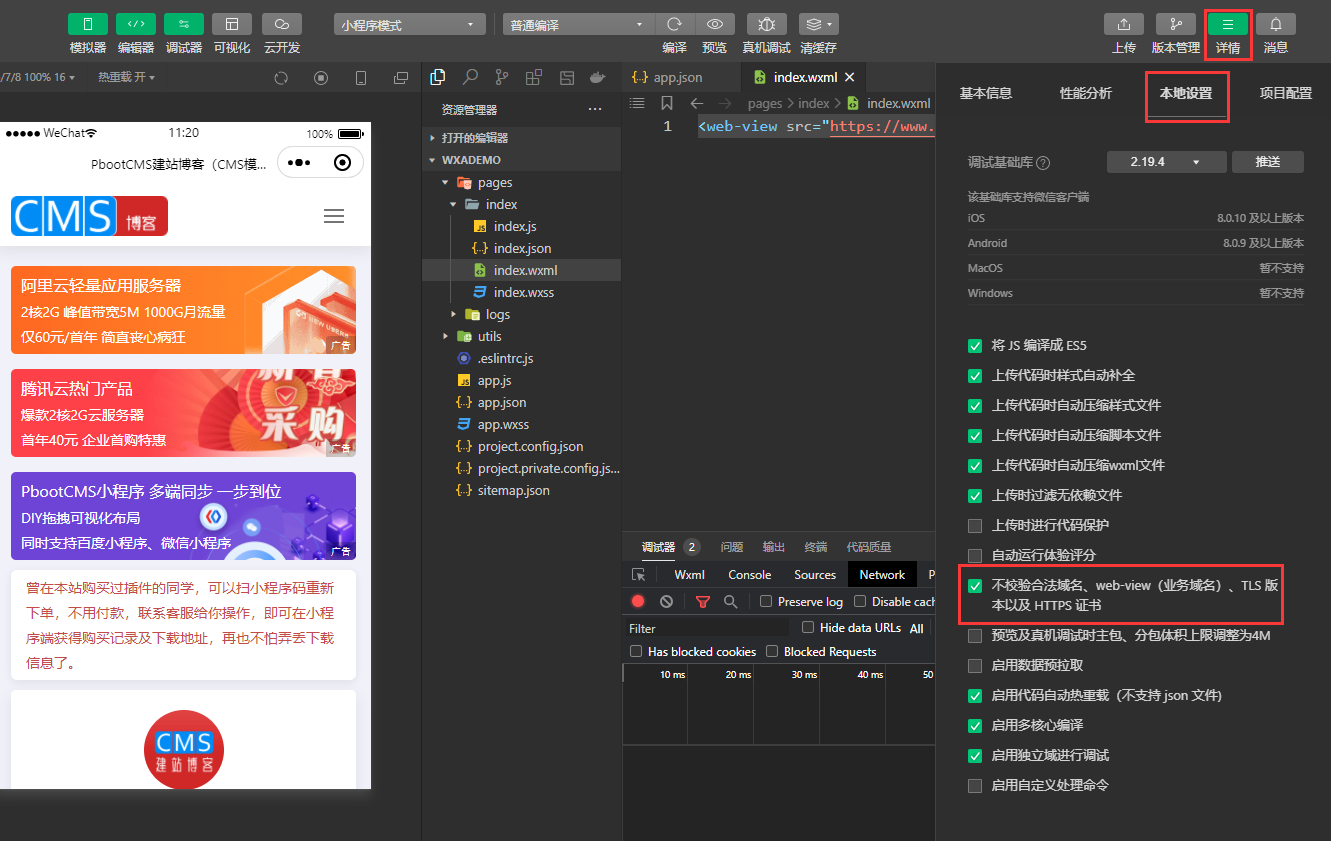Check the 启用数据预取 option
1331x841 pixels.
click(975, 665)
